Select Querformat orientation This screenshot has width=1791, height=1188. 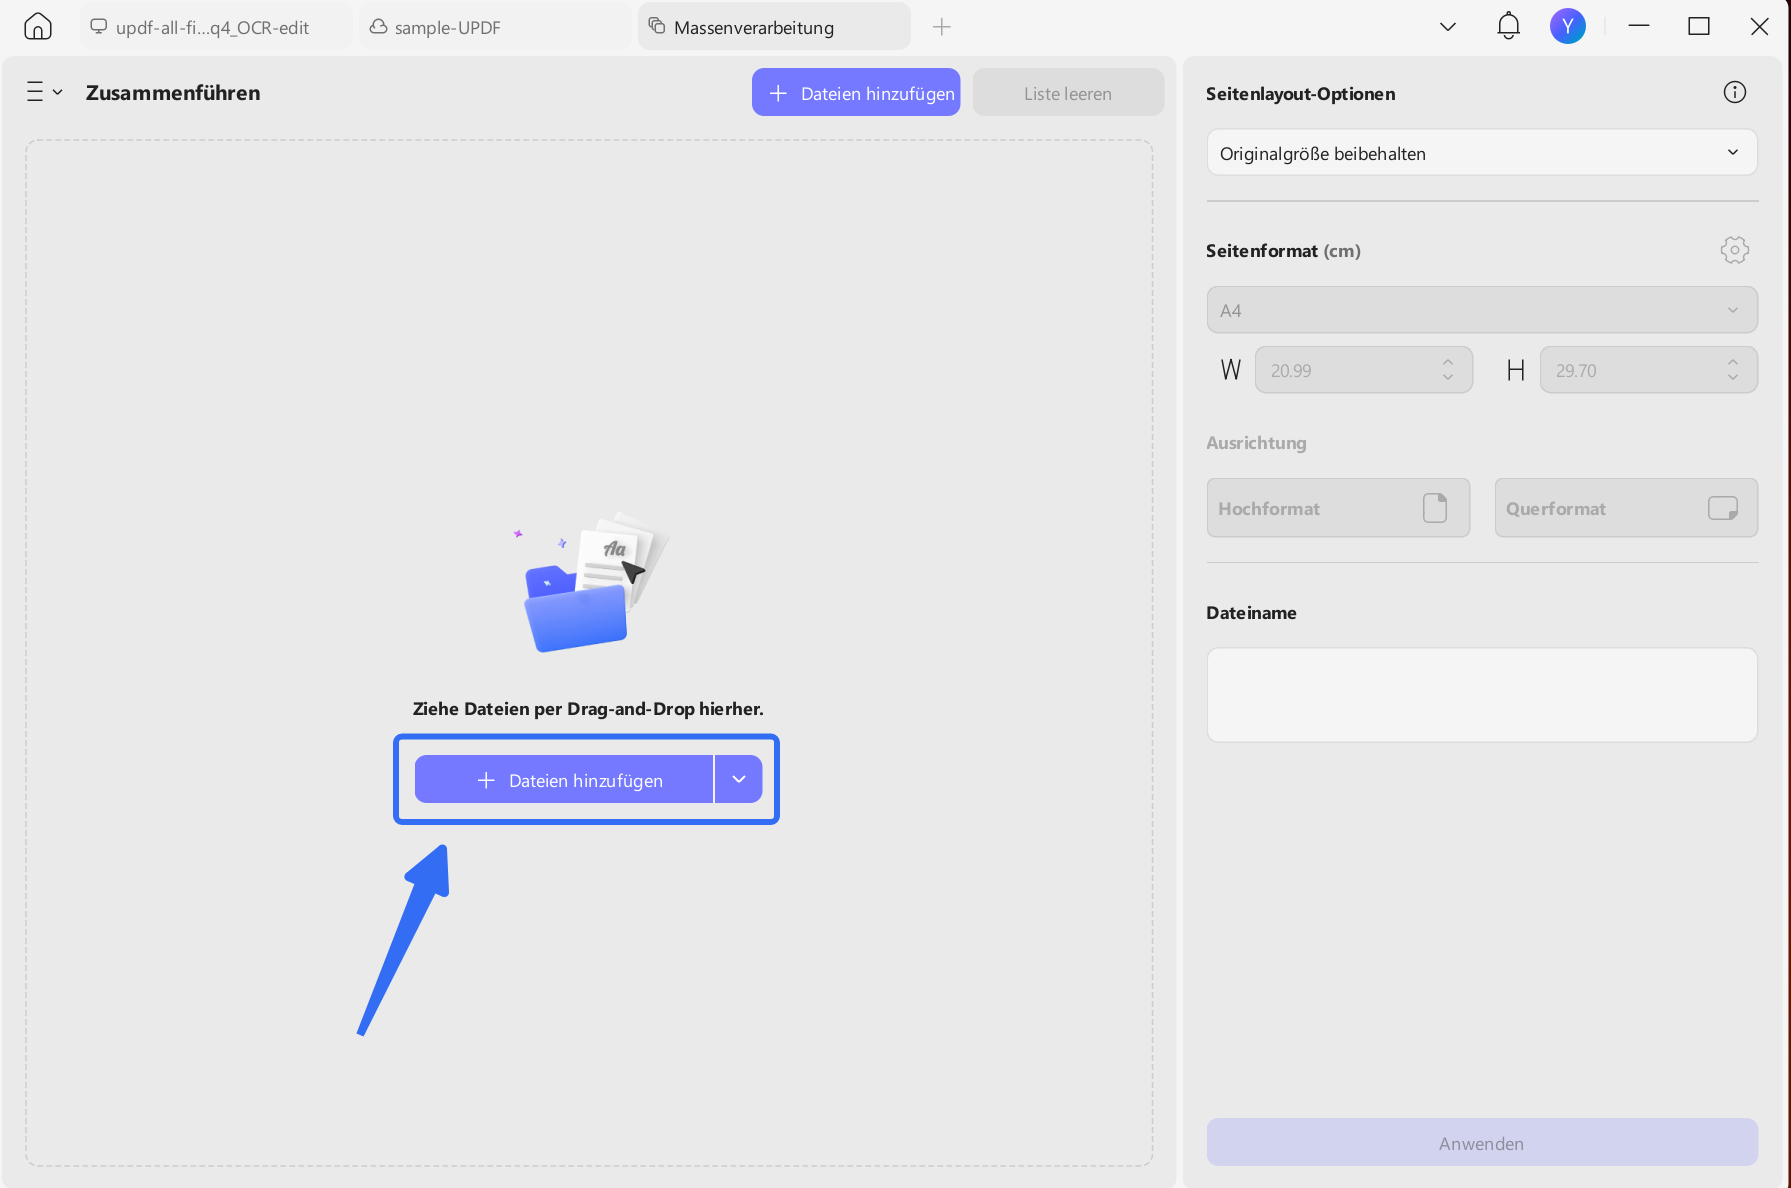click(x=1625, y=508)
